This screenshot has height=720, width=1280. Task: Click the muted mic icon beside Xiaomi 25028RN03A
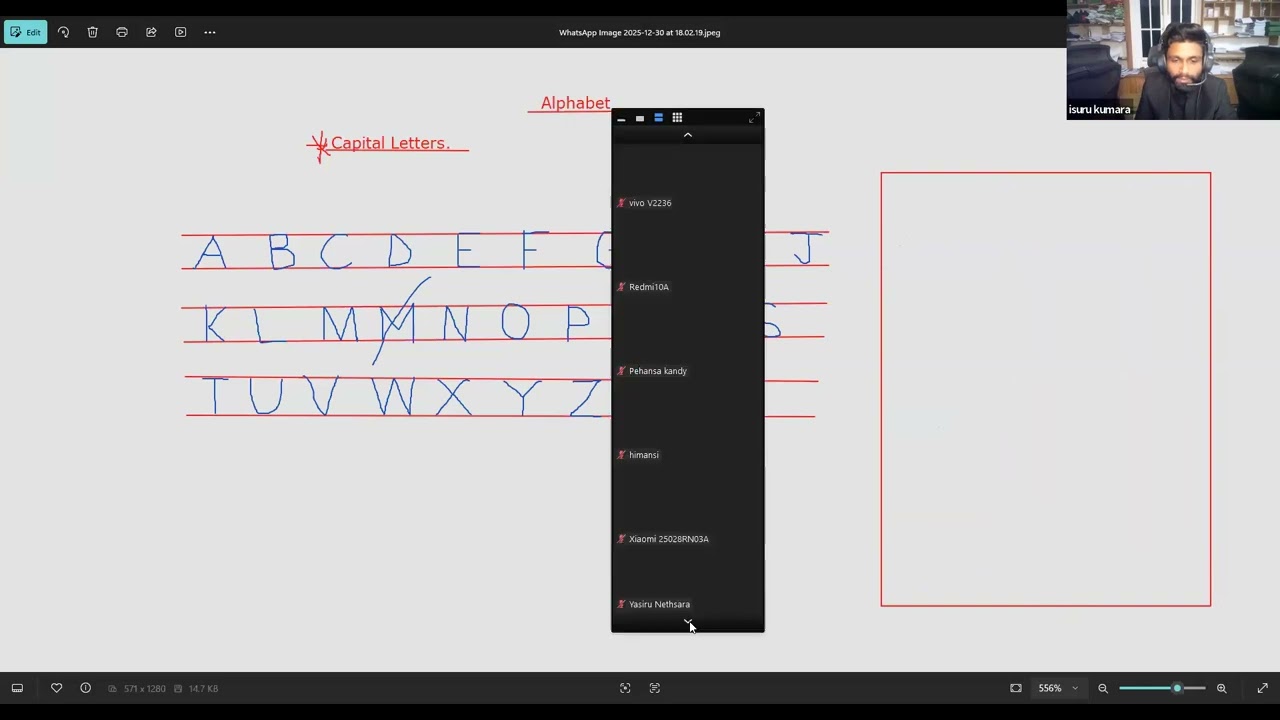(x=621, y=539)
